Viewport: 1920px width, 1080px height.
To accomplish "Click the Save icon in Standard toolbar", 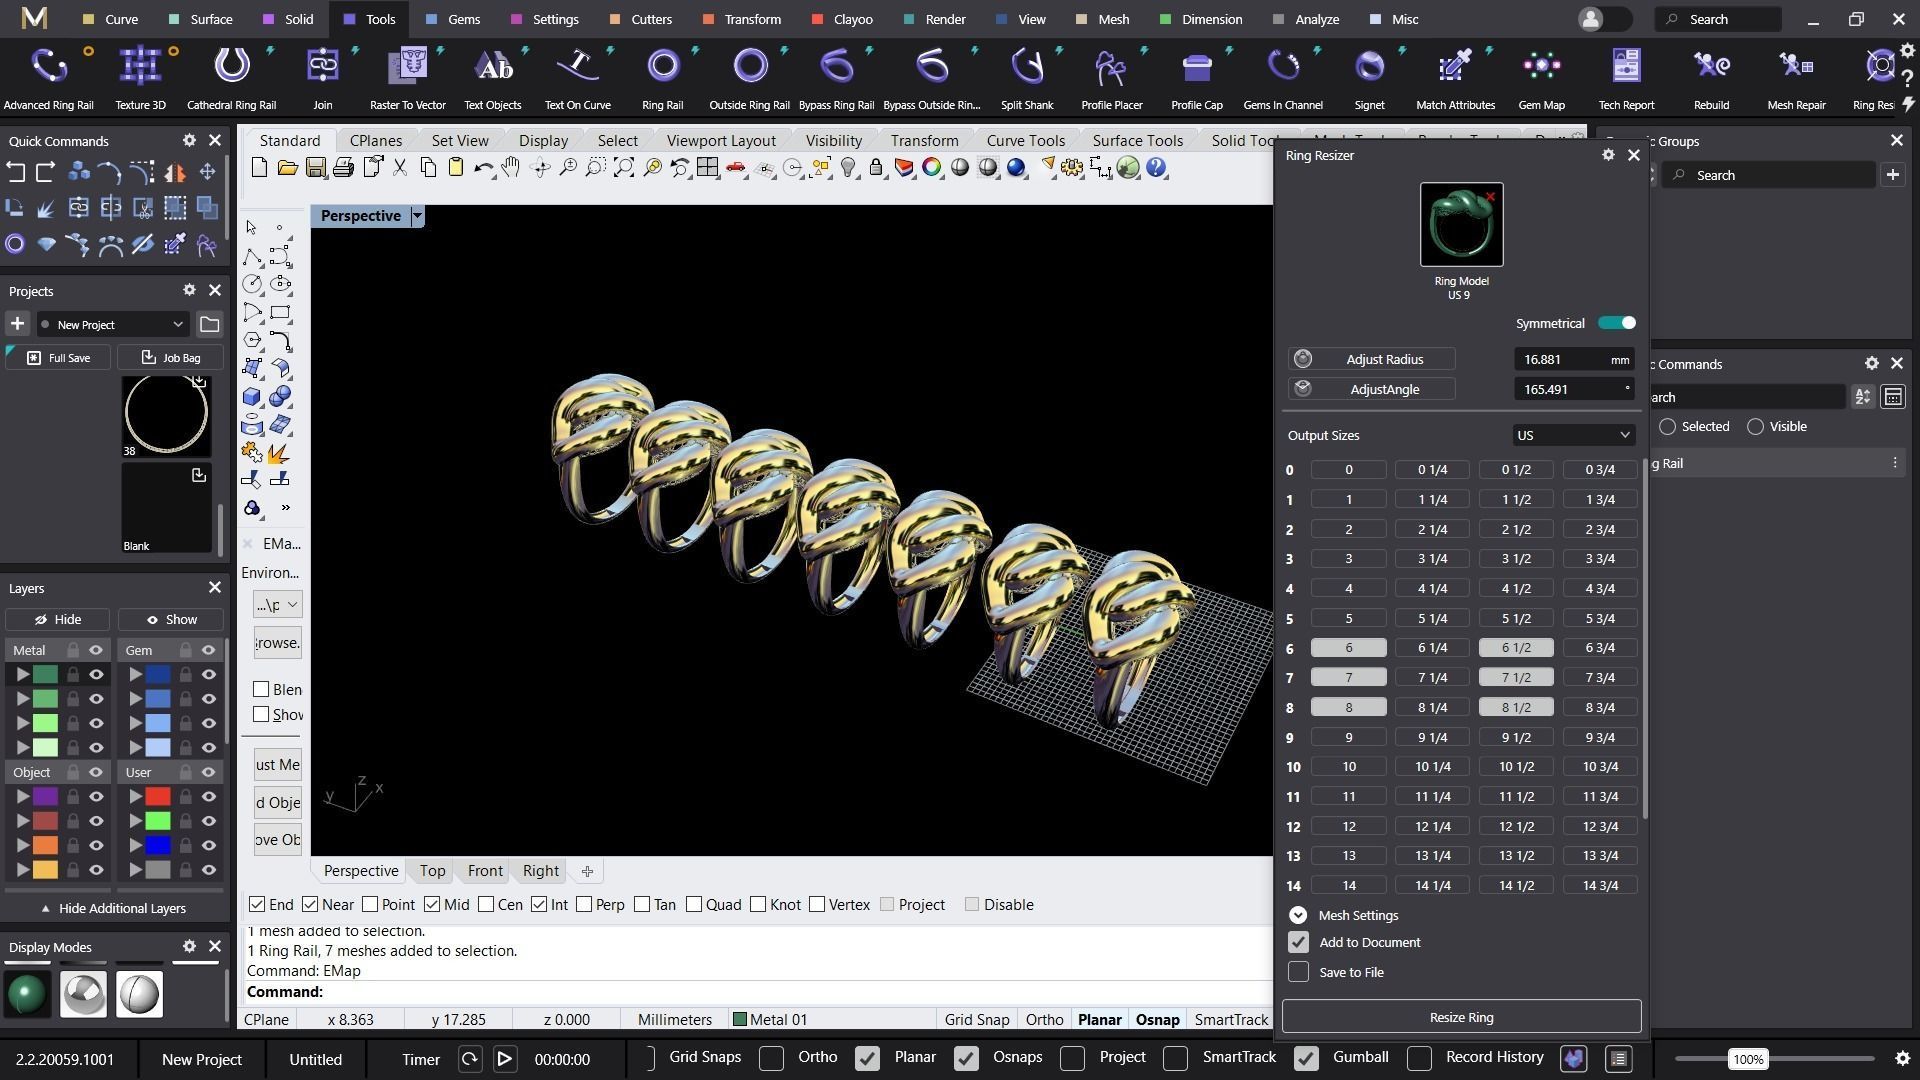I will point(315,168).
